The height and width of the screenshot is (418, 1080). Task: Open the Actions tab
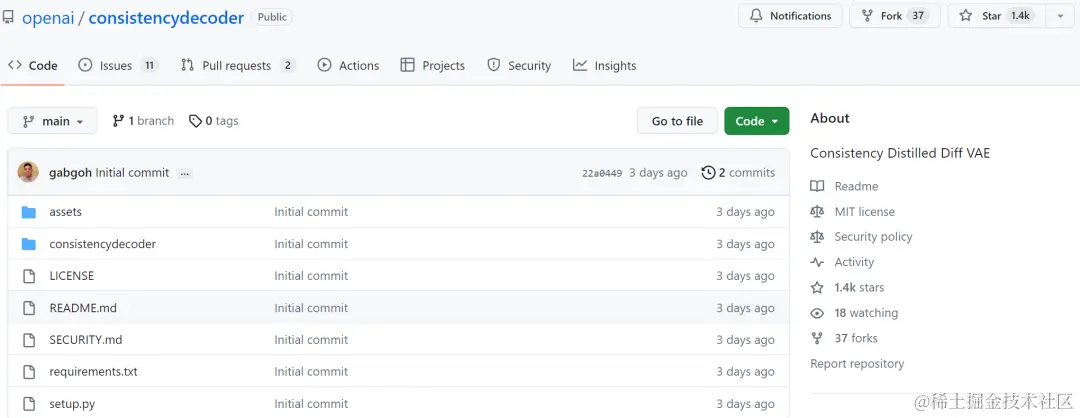click(x=348, y=65)
